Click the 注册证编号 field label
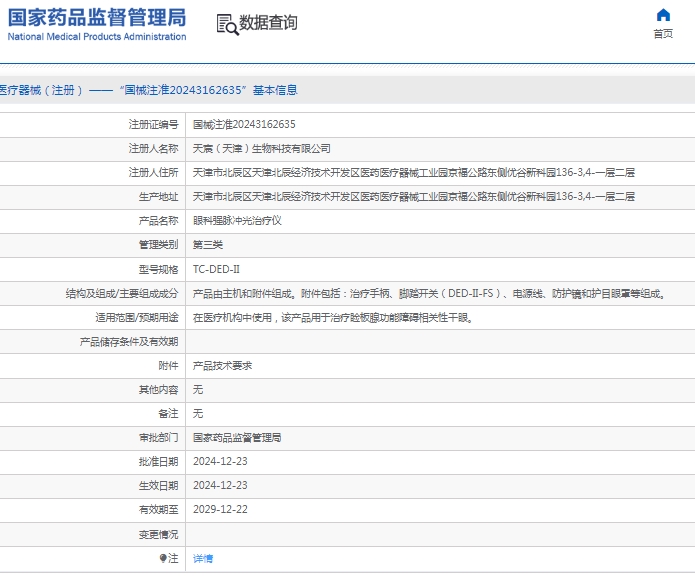 pyautogui.click(x=153, y=125)
